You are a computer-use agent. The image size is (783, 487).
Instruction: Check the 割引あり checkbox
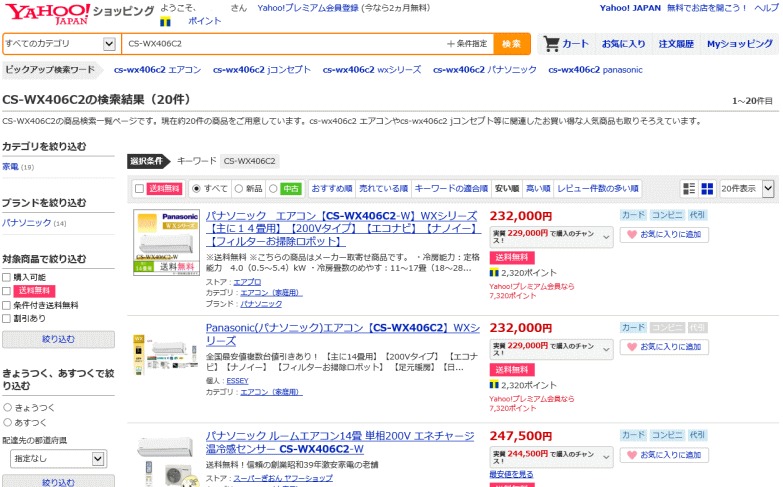pyautogui.click(x=6, y=319)
